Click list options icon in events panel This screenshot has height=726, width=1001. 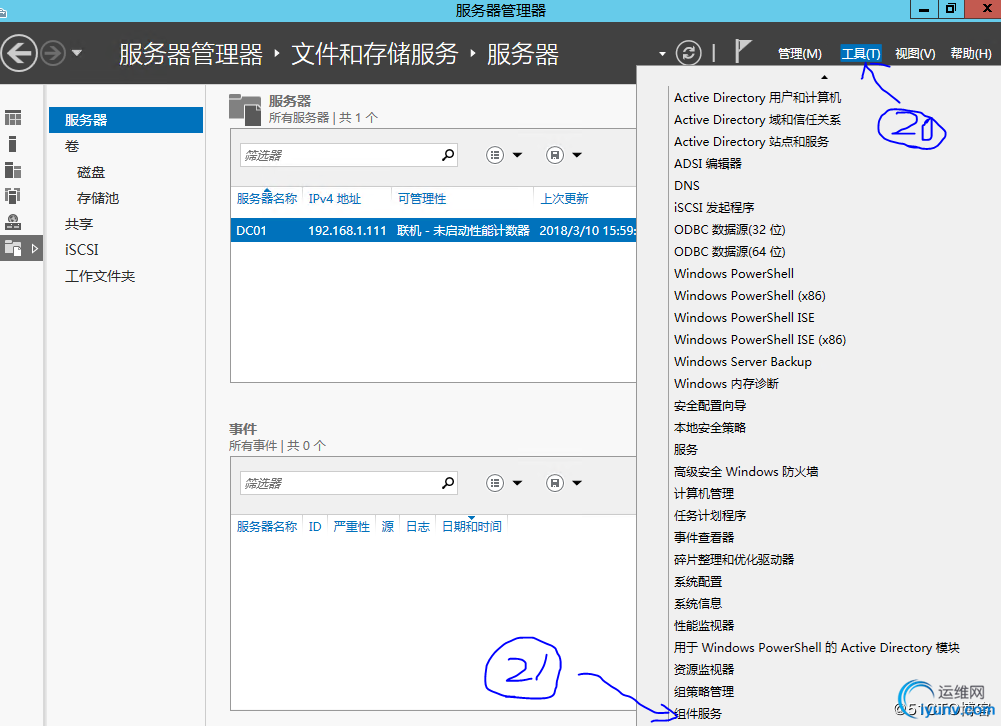point(495,483)
